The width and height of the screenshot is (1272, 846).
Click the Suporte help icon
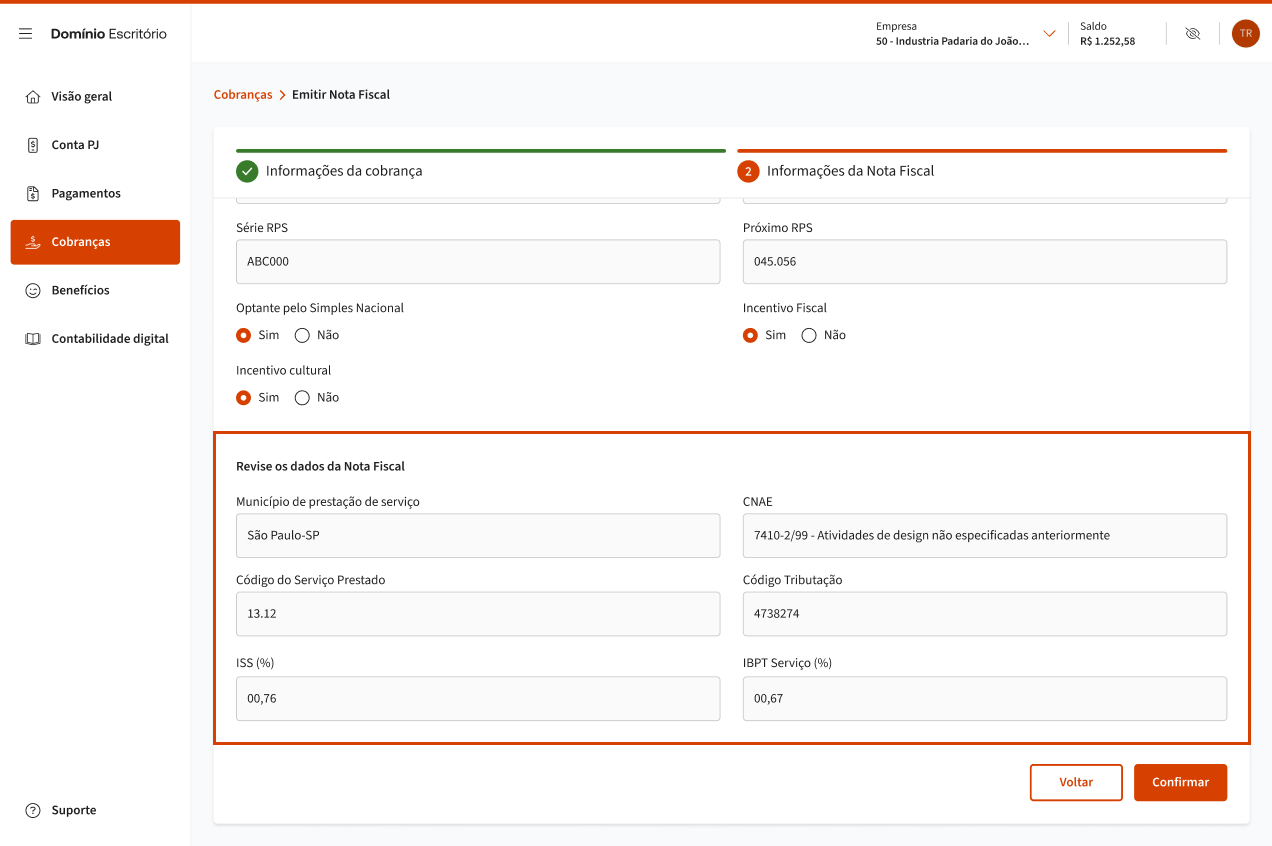(33, 810)
